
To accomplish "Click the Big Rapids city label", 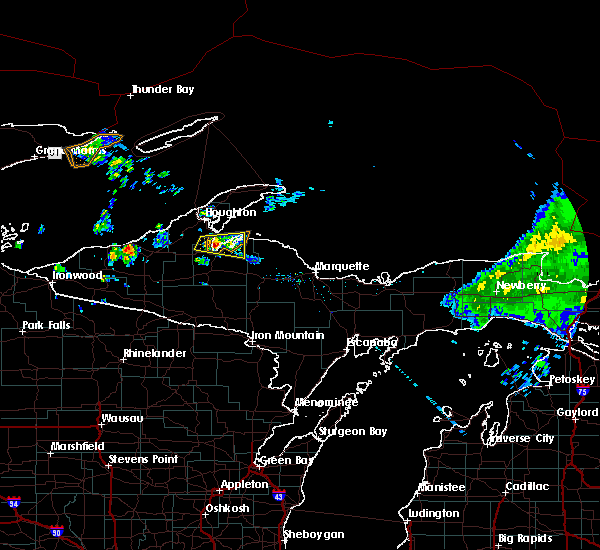I will [x=525, y=539].
